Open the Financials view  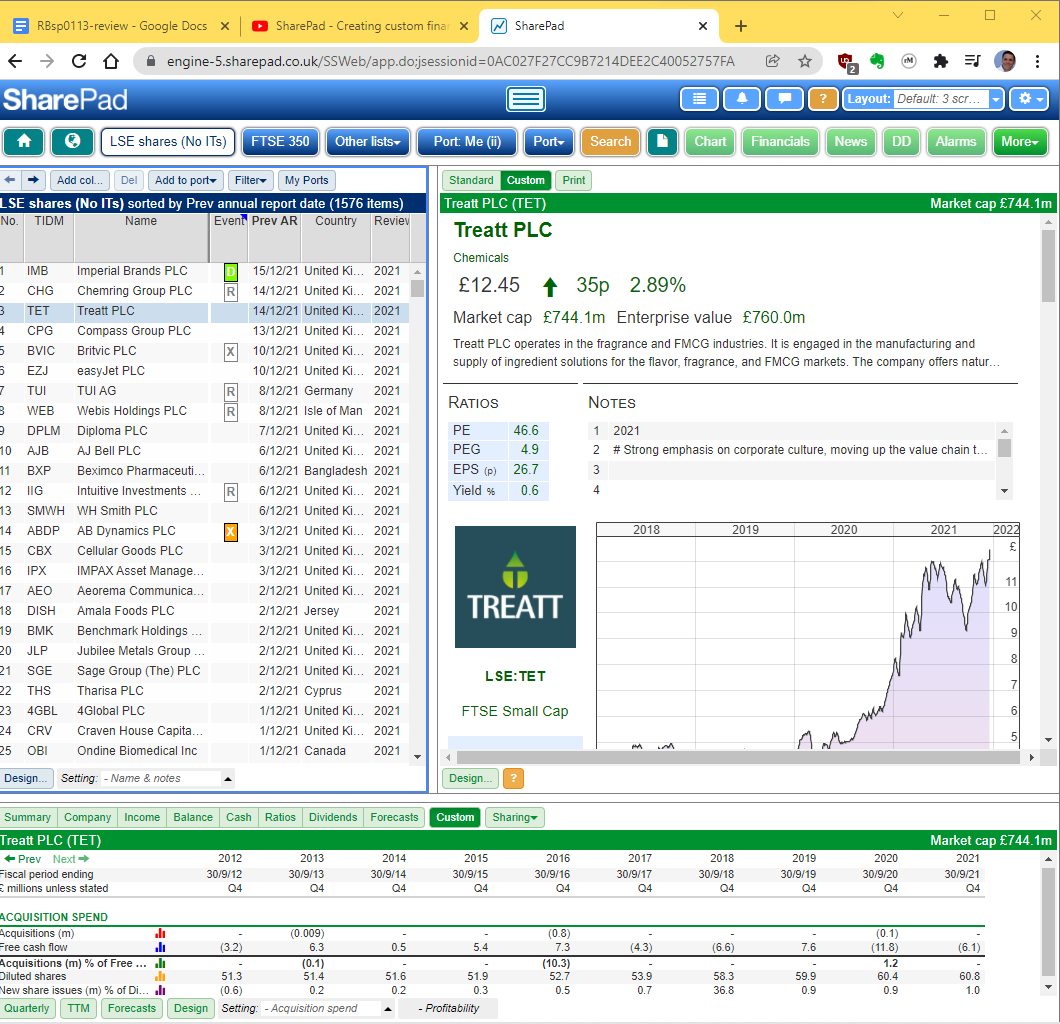780,141
